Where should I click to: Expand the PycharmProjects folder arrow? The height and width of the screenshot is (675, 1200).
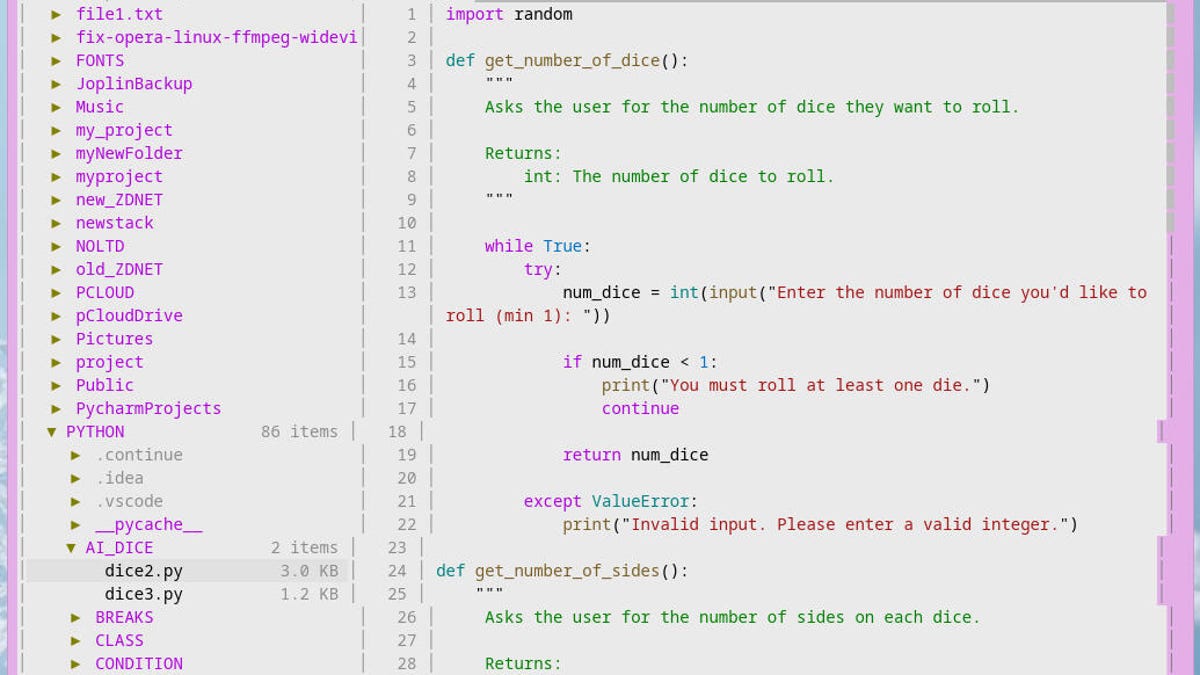pos(57,409)
